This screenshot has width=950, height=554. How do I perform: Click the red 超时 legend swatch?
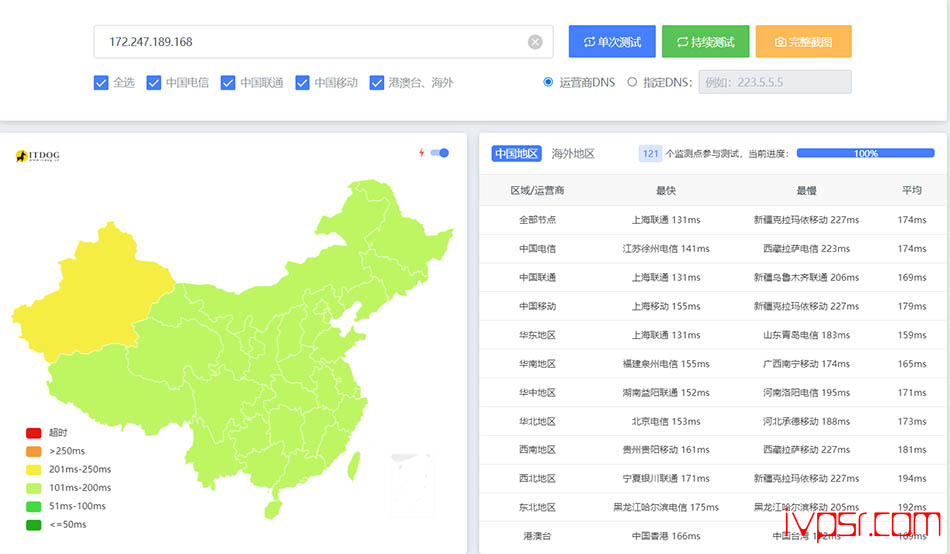coord(34,433)
